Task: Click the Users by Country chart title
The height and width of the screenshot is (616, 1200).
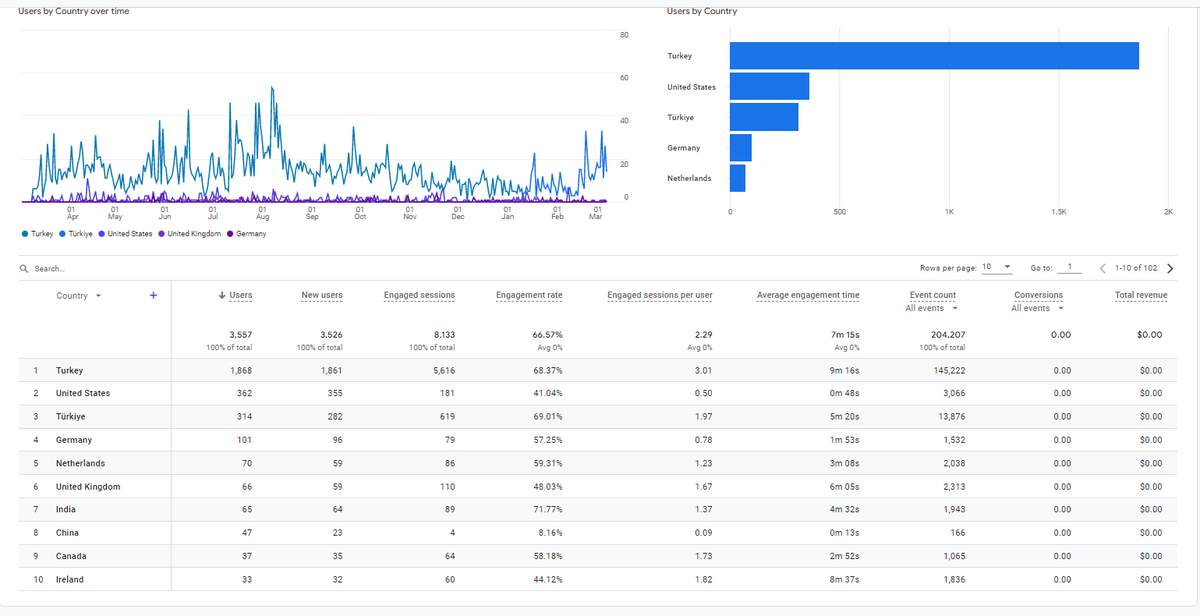Action: click(701, 11)
